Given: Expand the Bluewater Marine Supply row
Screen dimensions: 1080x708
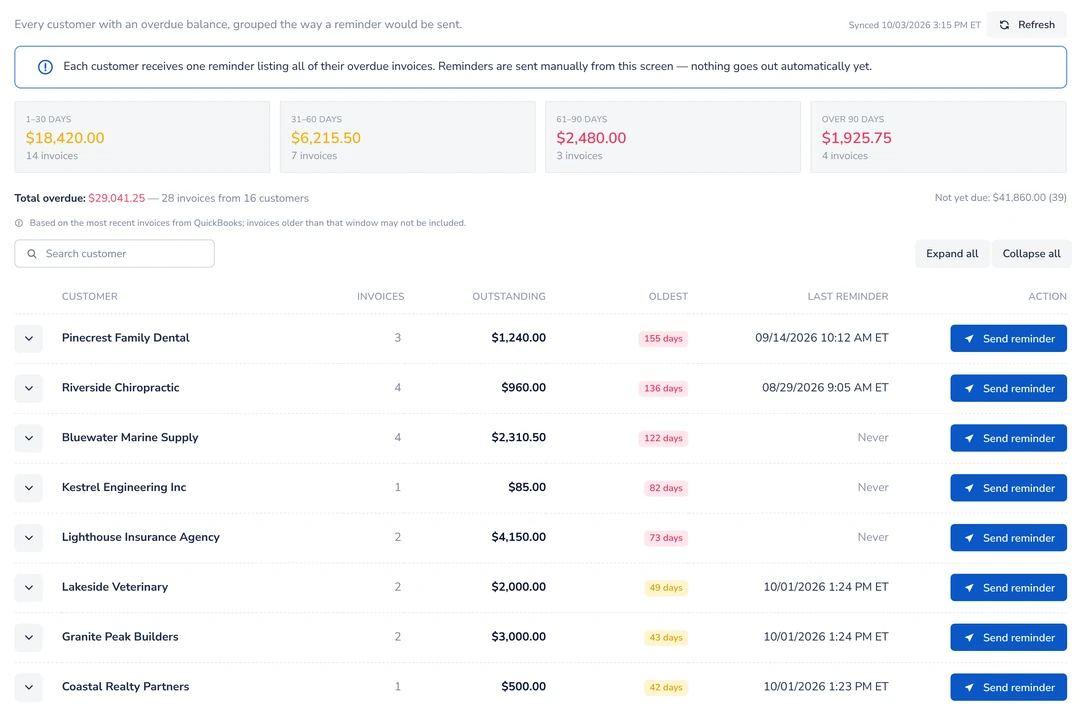Looking at the screenshot, I should click(29, 438).
